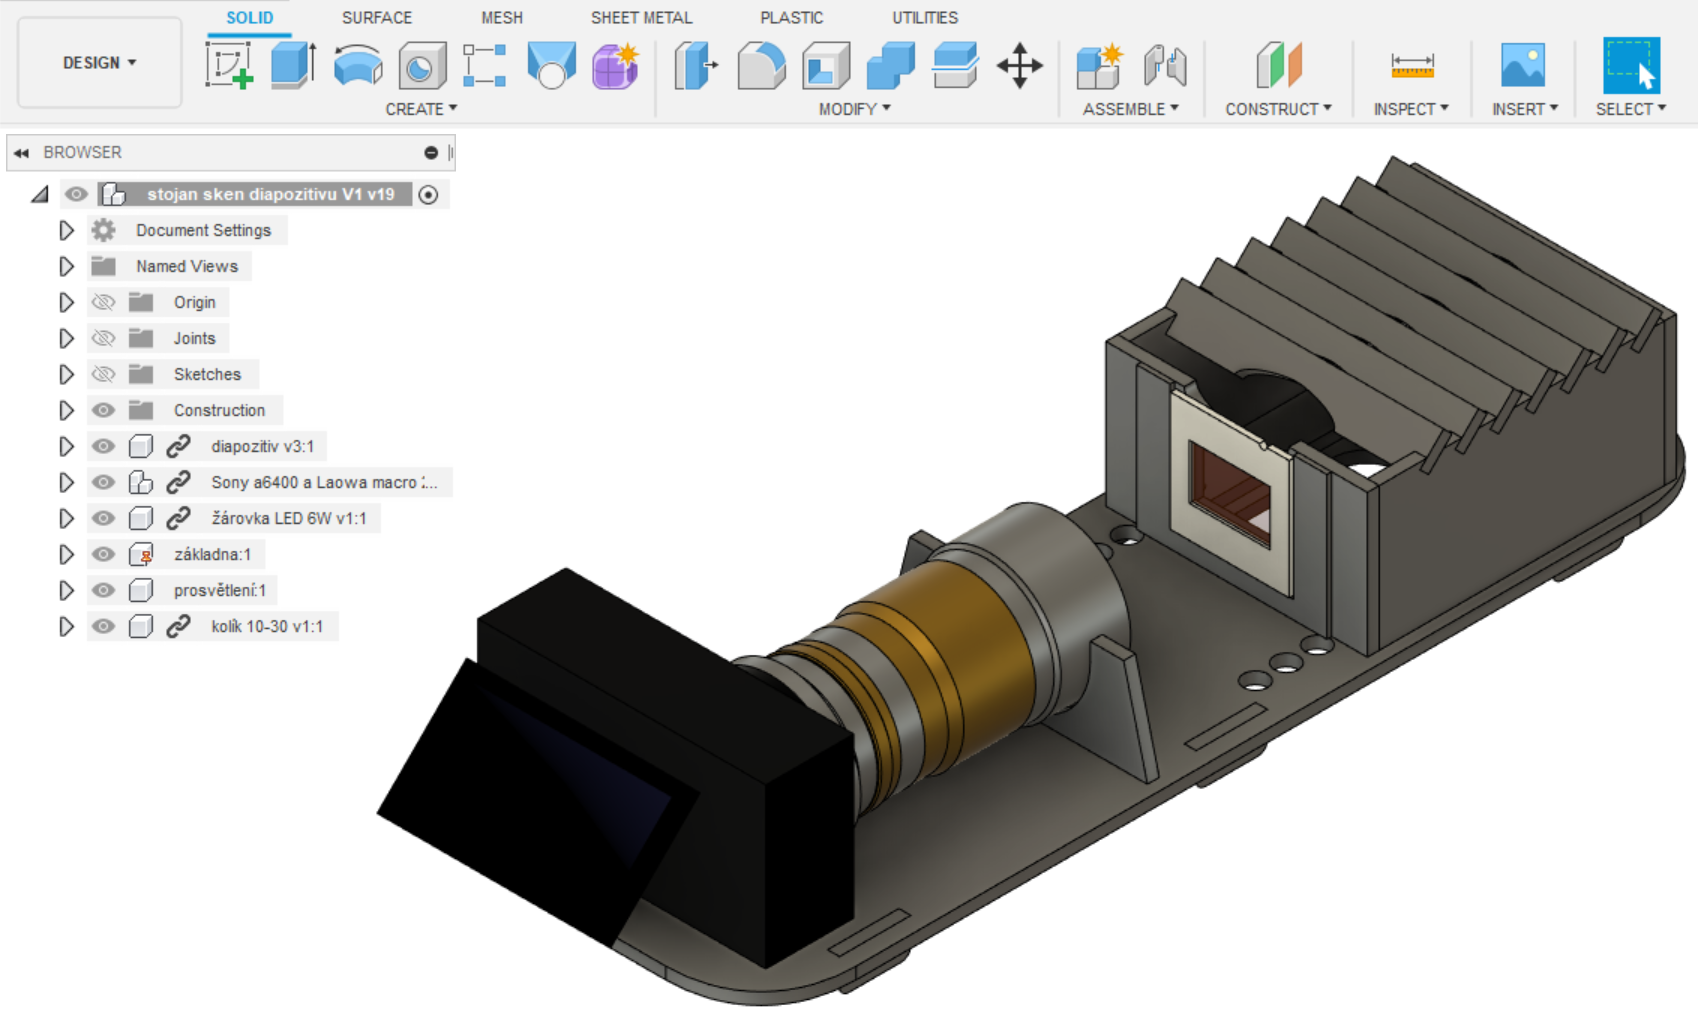This screenshot has width=1698, height=1020.
Task: Click the Hole tool icon
Action: (x=422, y=67)
